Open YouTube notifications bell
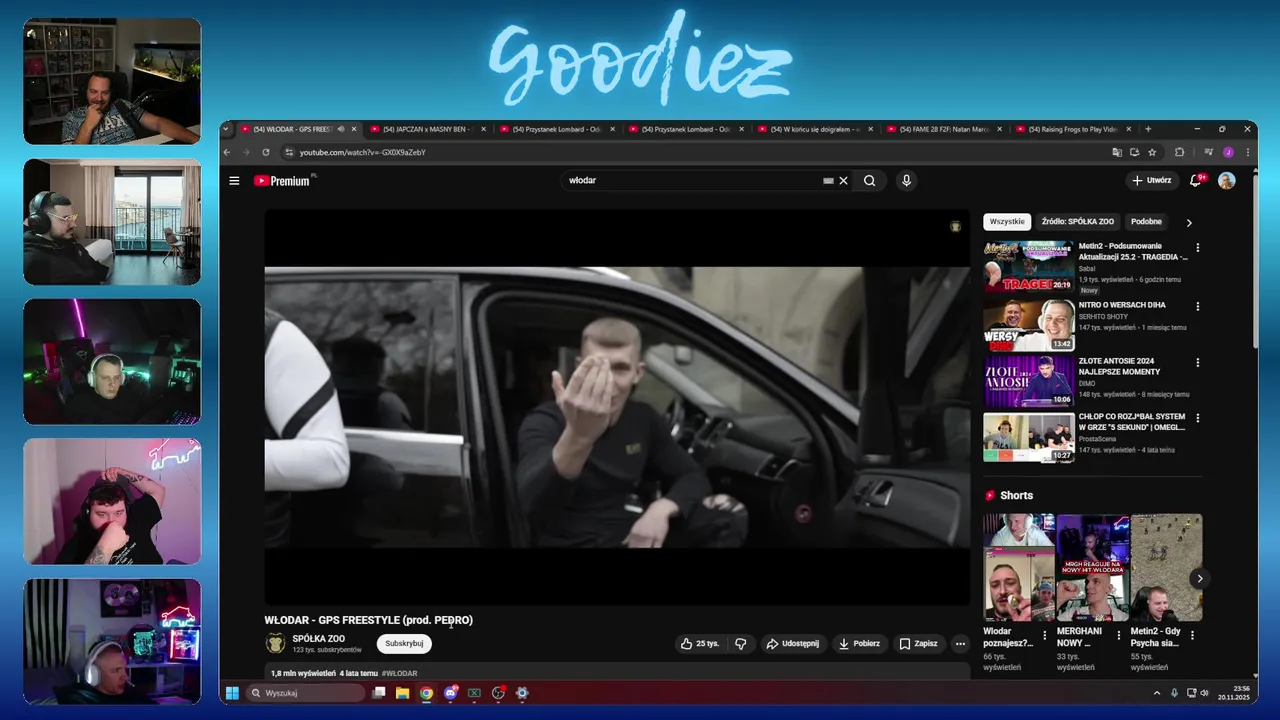 pyautogui.click(x=1196, y=181)
